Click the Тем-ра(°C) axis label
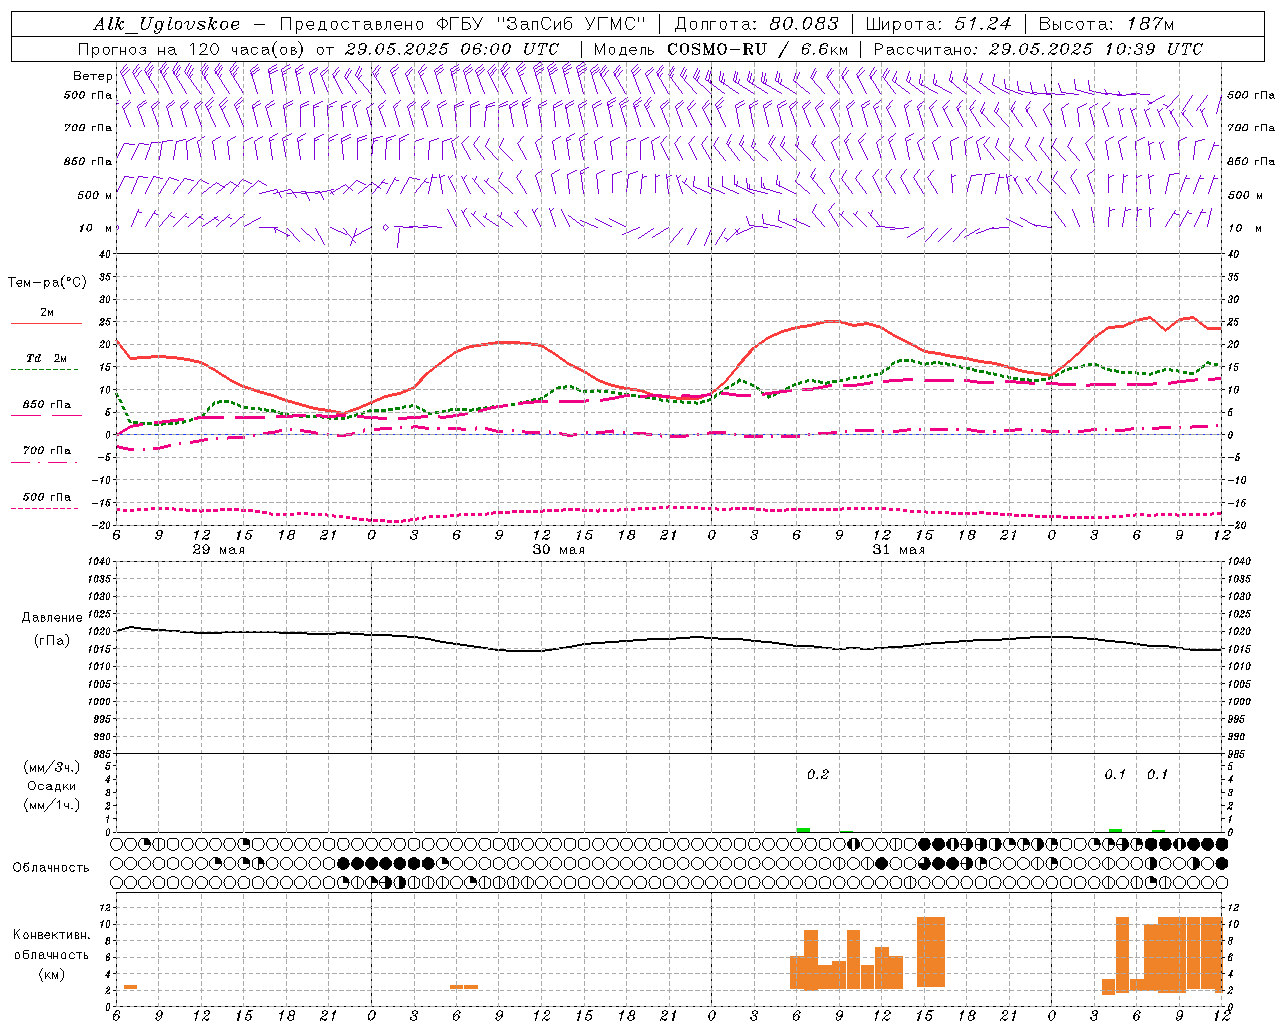Viewport: 1280px width, 1024px height. click(47, 282)
